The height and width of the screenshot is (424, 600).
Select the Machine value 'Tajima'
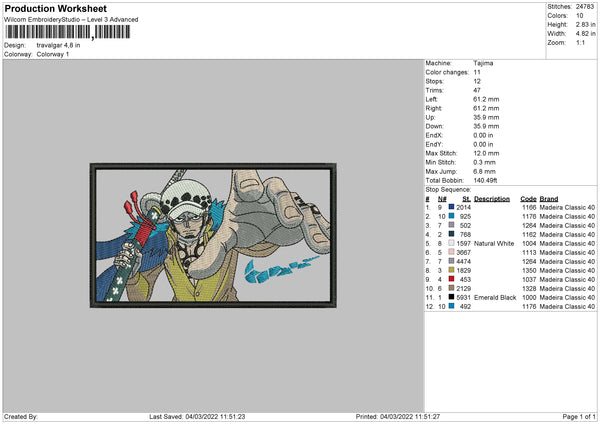click(x=483, y=63)
